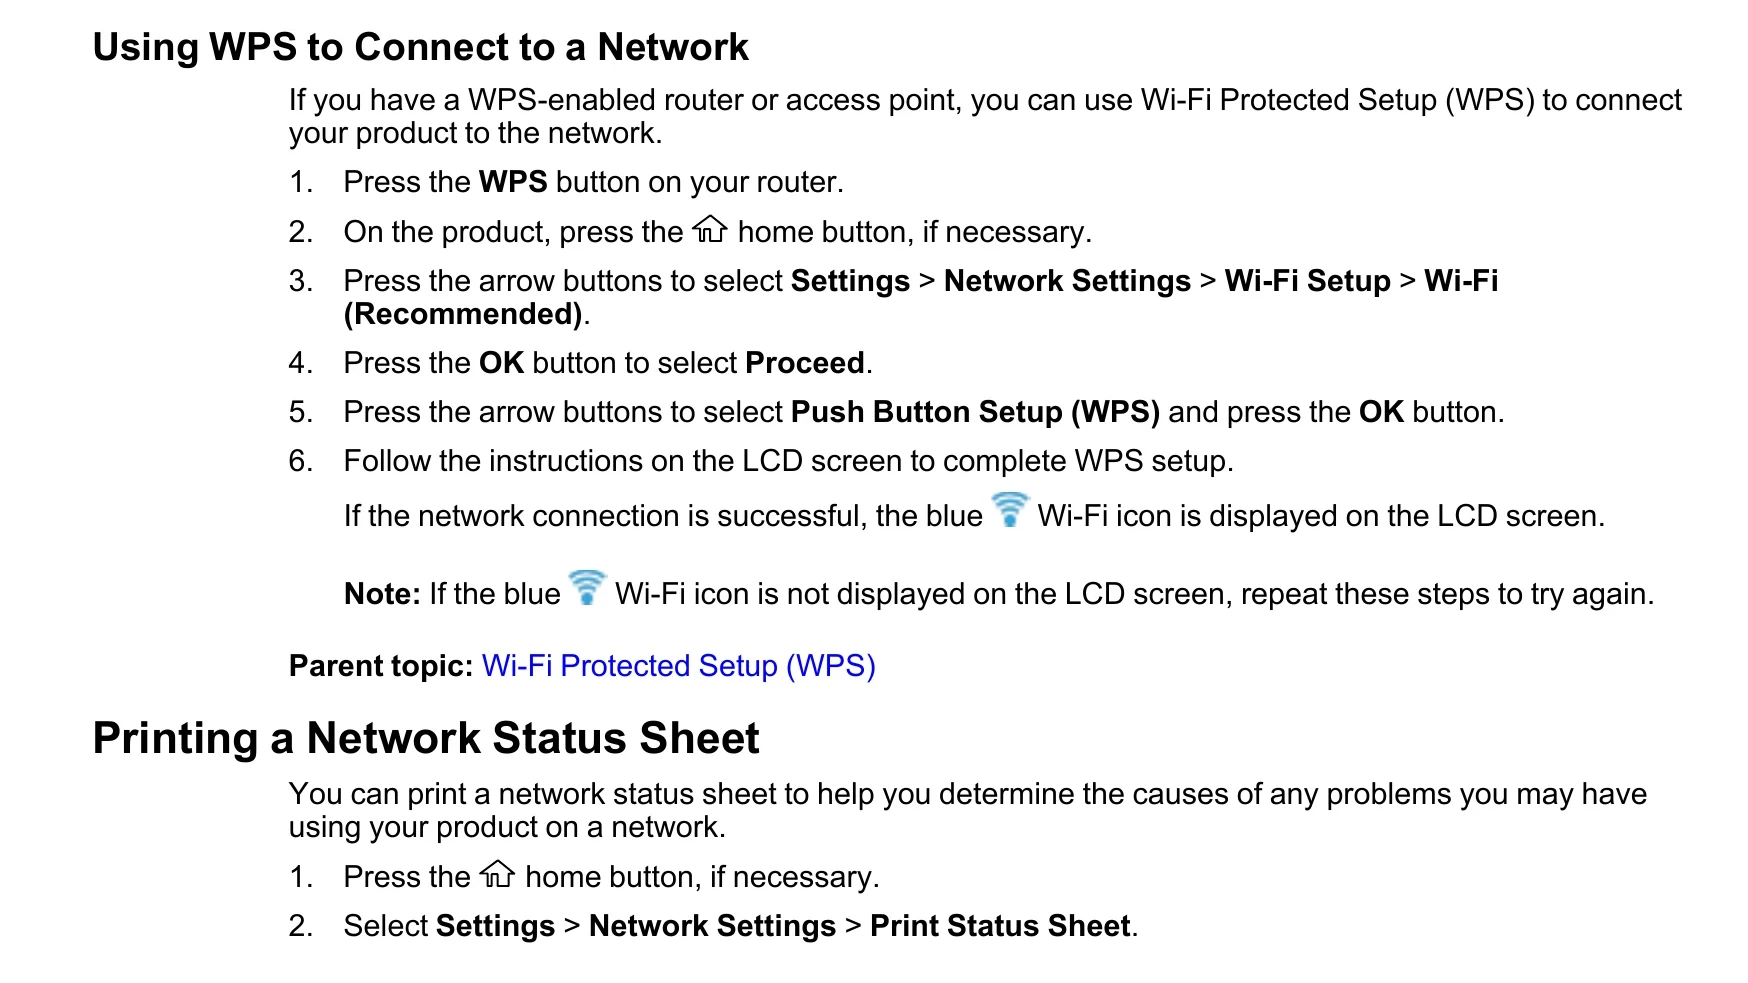
Task: Open the Wi-Fi Protected Setup (WPS) link
Action: tap(678, 666)
